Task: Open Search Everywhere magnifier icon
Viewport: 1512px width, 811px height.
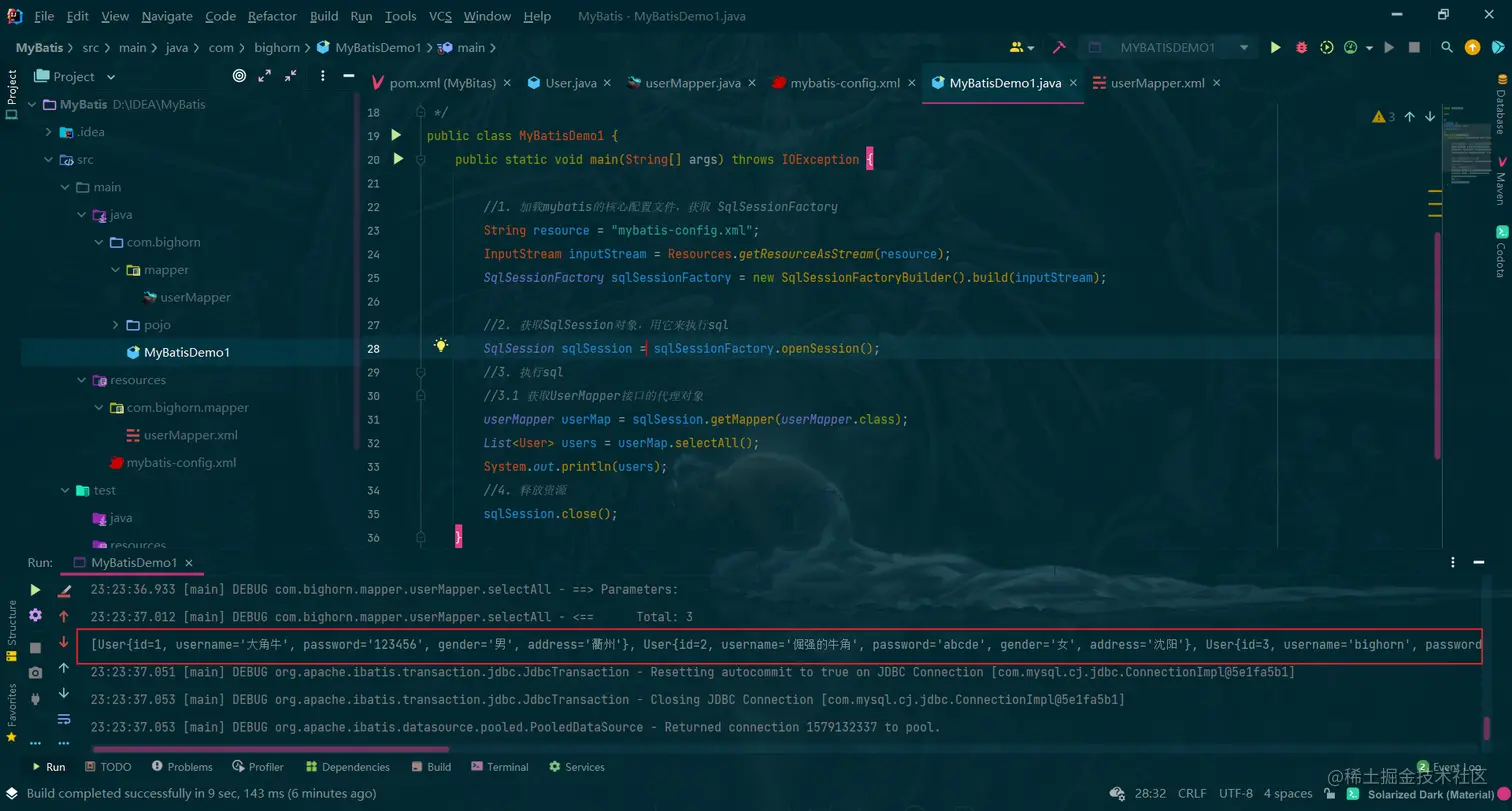Action: pos(1447,47)
